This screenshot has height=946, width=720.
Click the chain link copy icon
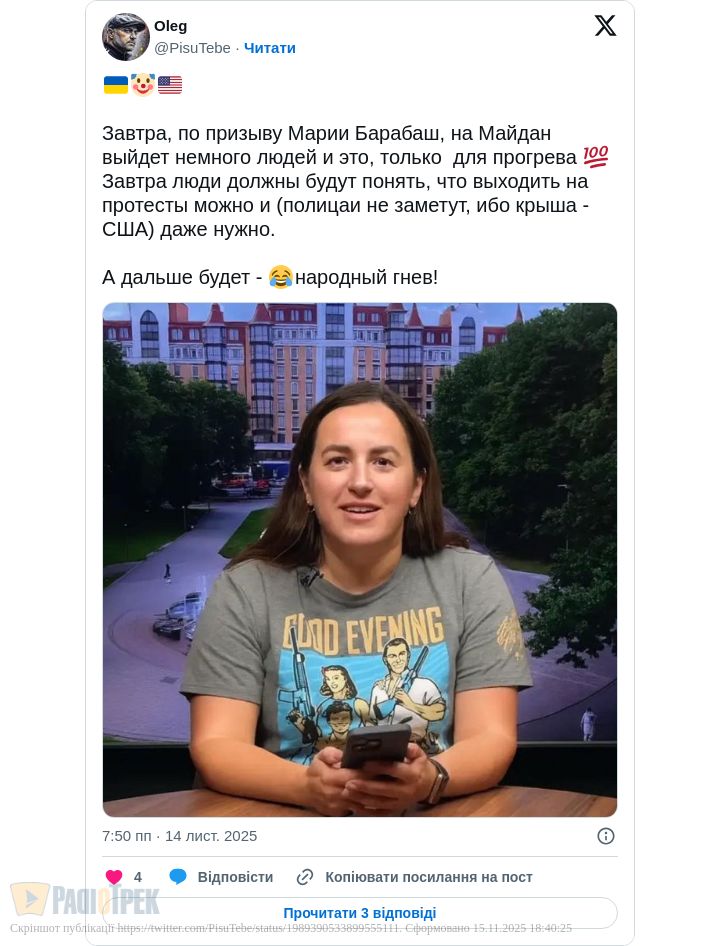pos(305,877)
